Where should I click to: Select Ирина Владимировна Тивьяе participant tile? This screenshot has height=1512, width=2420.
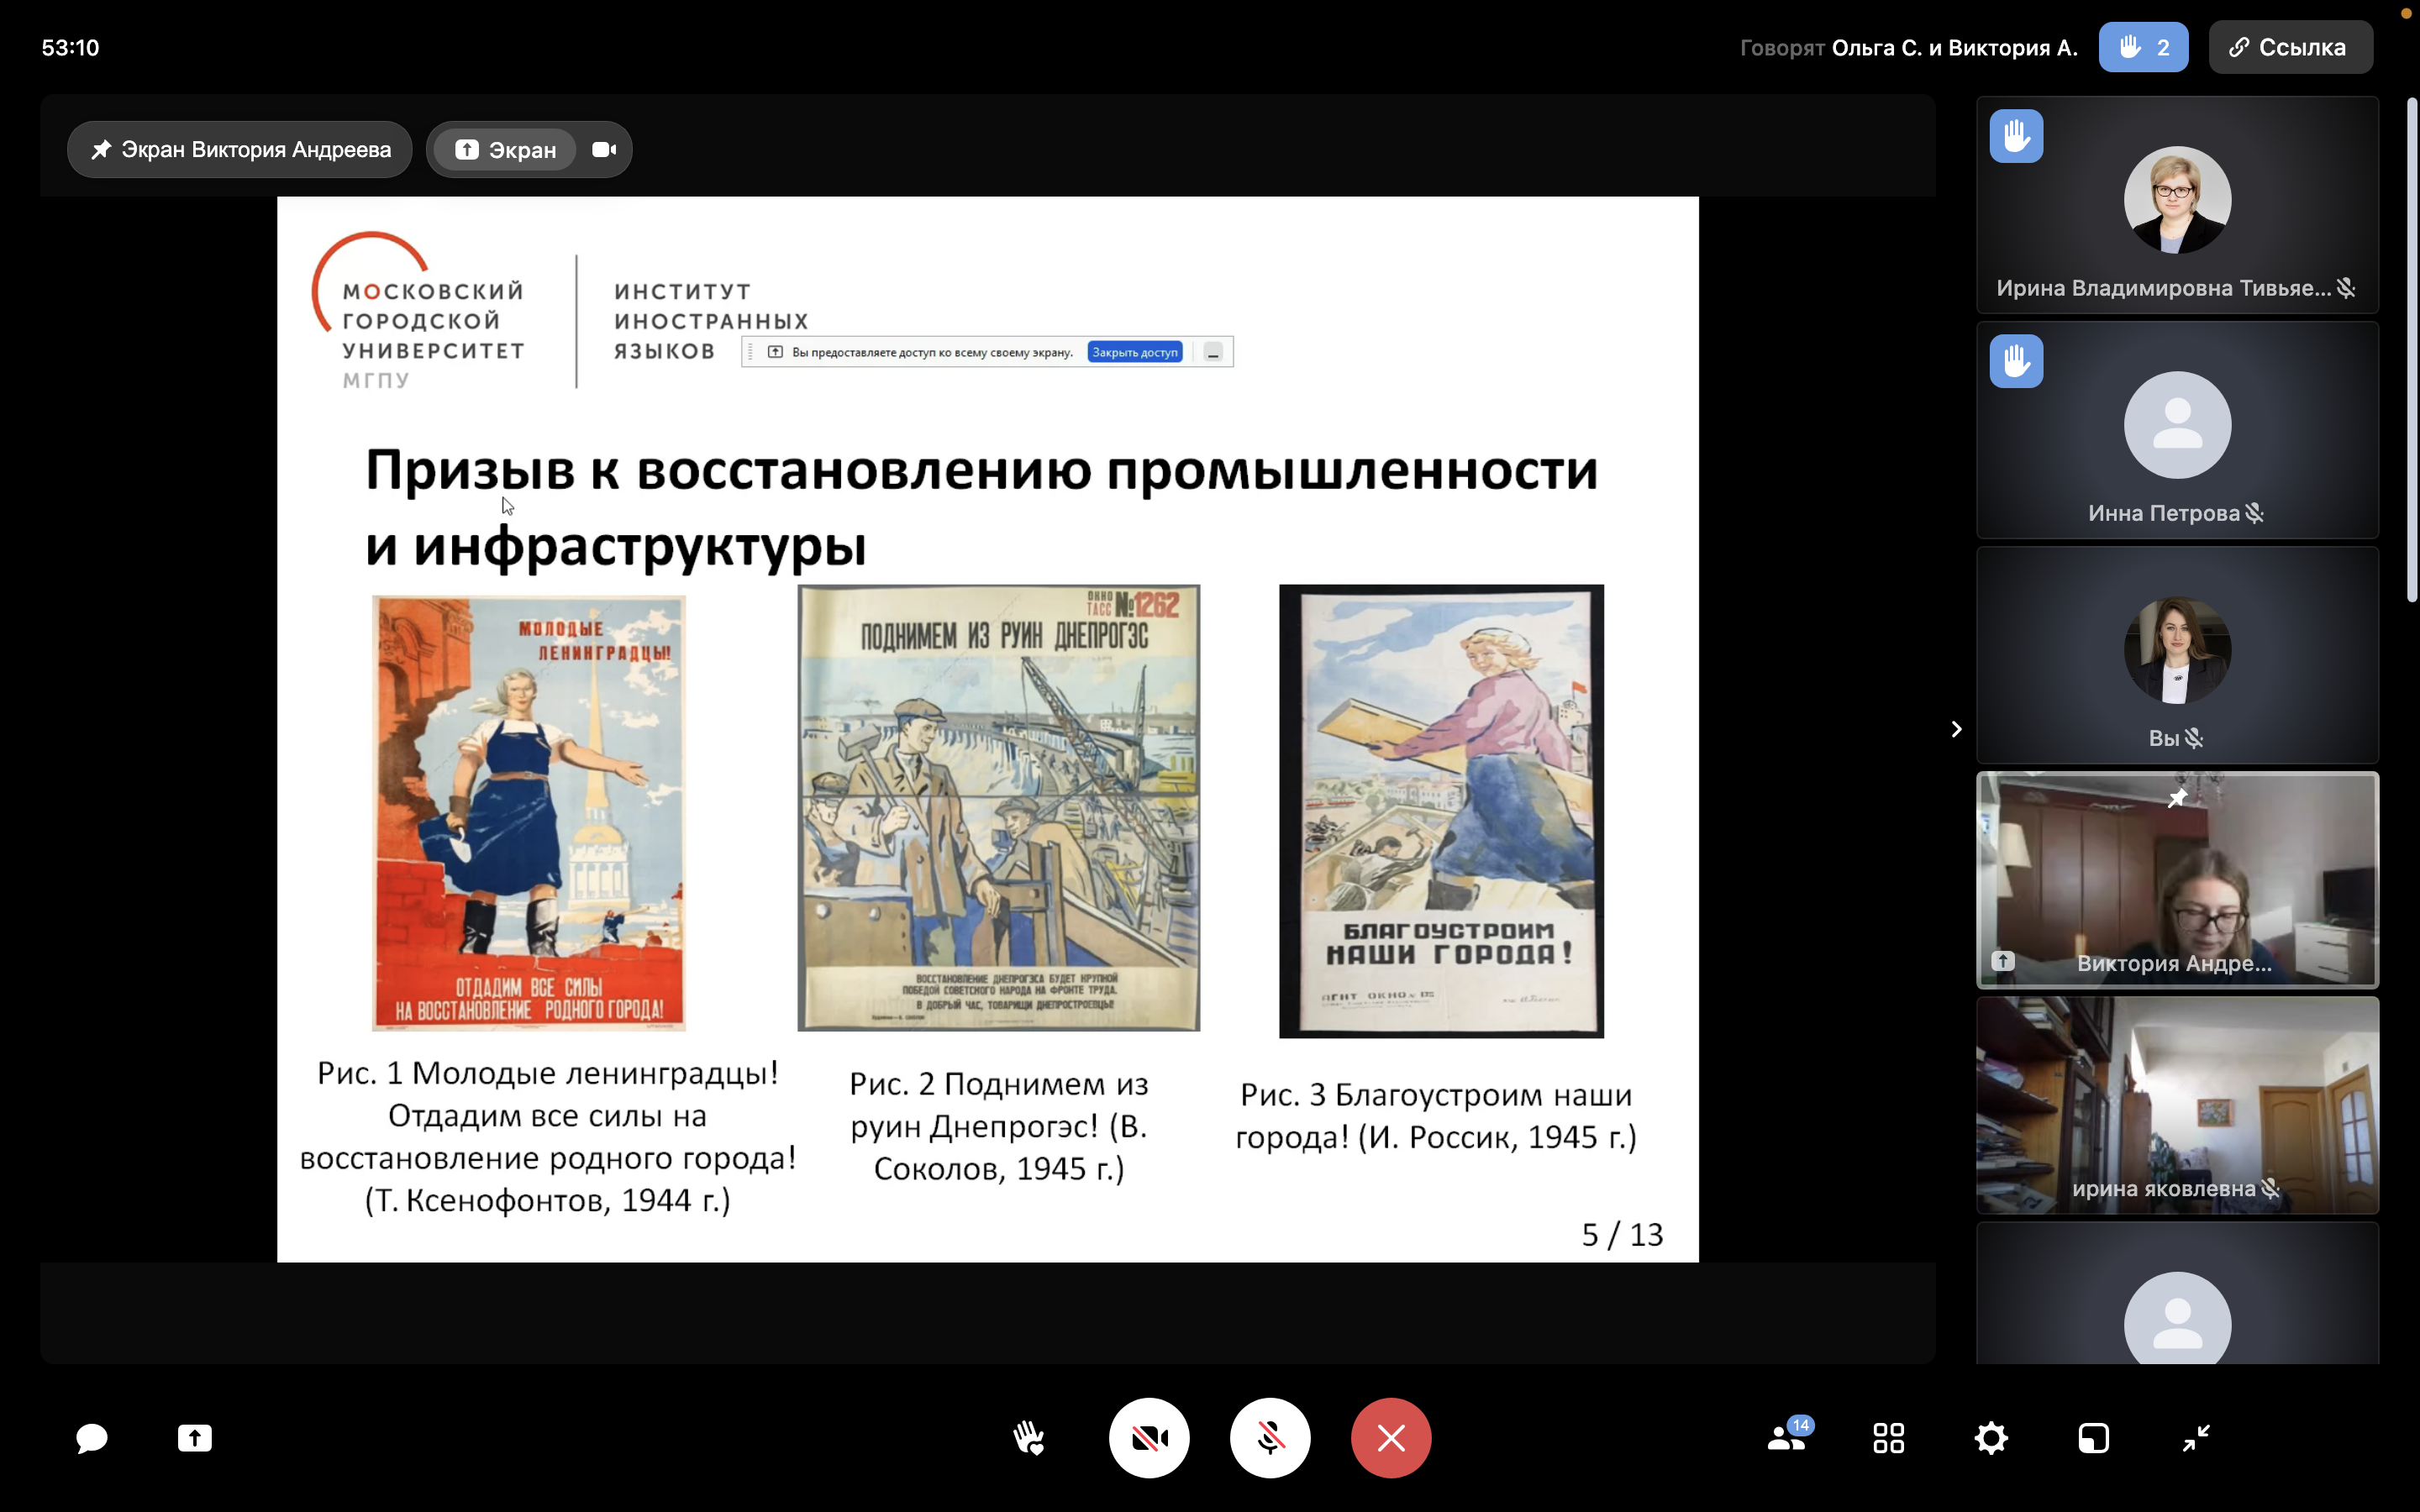pos(2177,205)
